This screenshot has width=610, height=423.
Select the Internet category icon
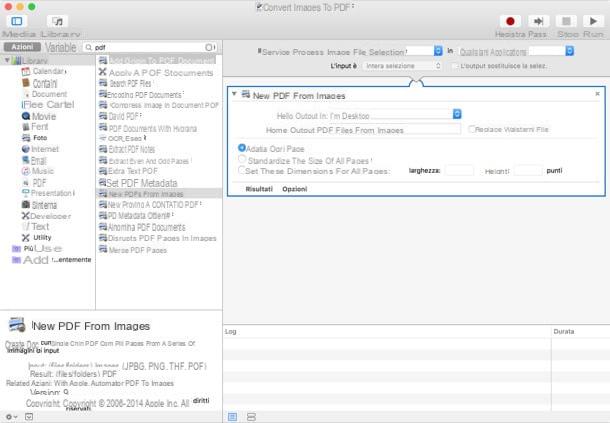pos(26,149)
